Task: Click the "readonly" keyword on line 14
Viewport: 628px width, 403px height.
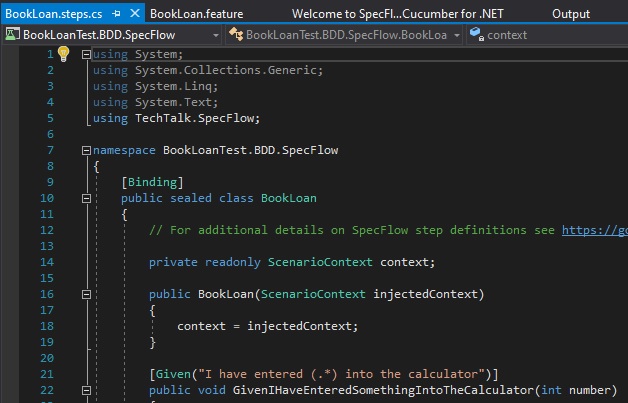Action: pyautogui.click(x=233, y=262)
